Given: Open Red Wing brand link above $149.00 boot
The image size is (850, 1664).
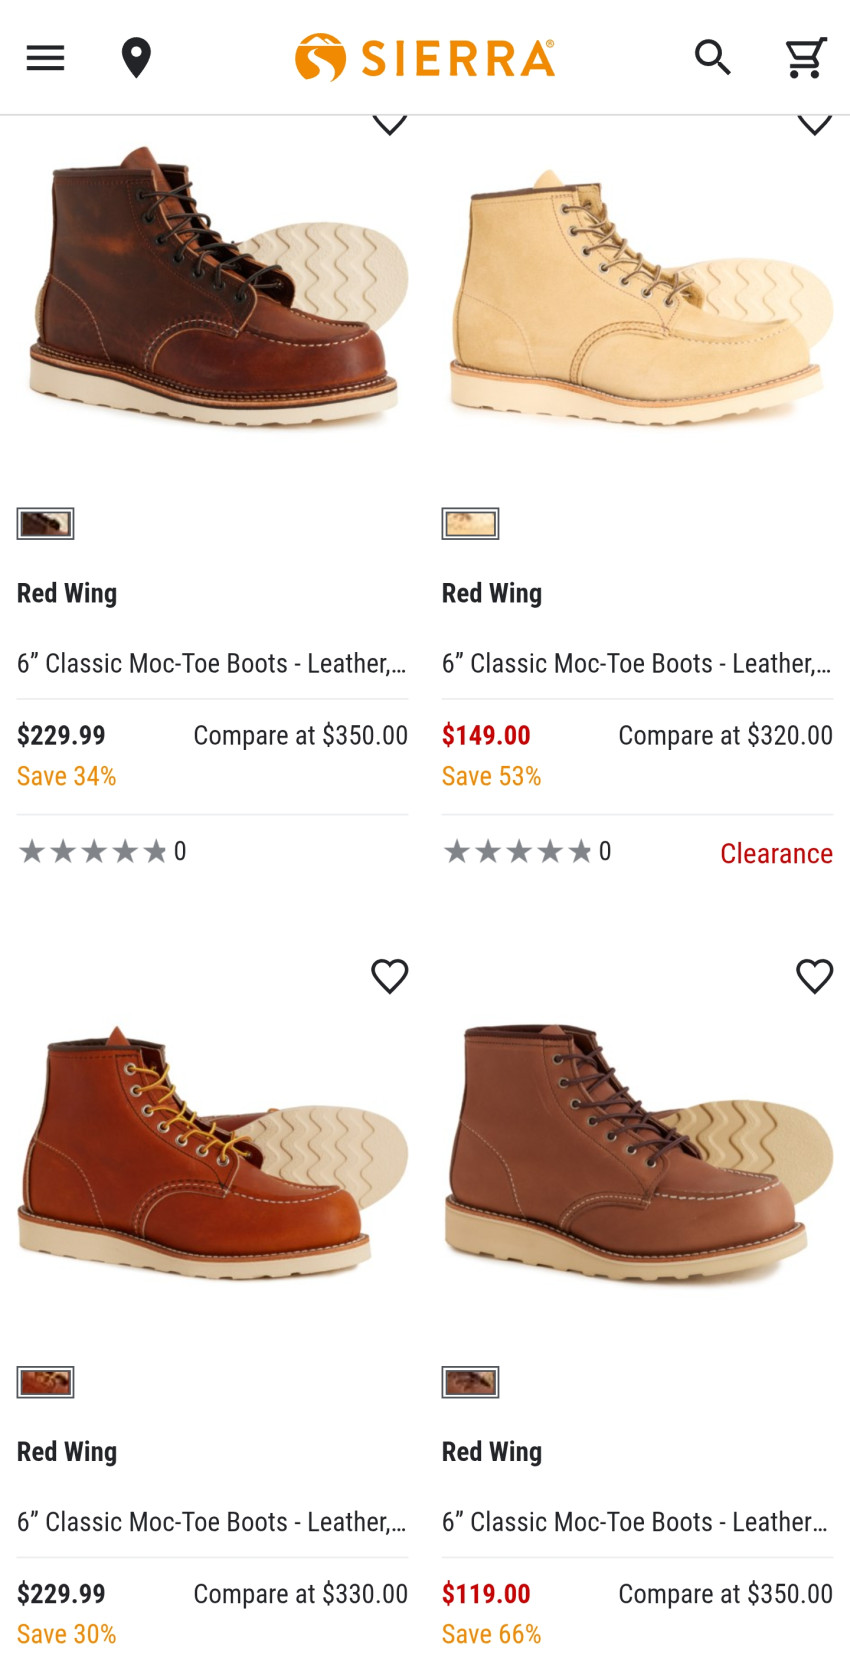Looking at the screenshot, I should coord(492,593).
